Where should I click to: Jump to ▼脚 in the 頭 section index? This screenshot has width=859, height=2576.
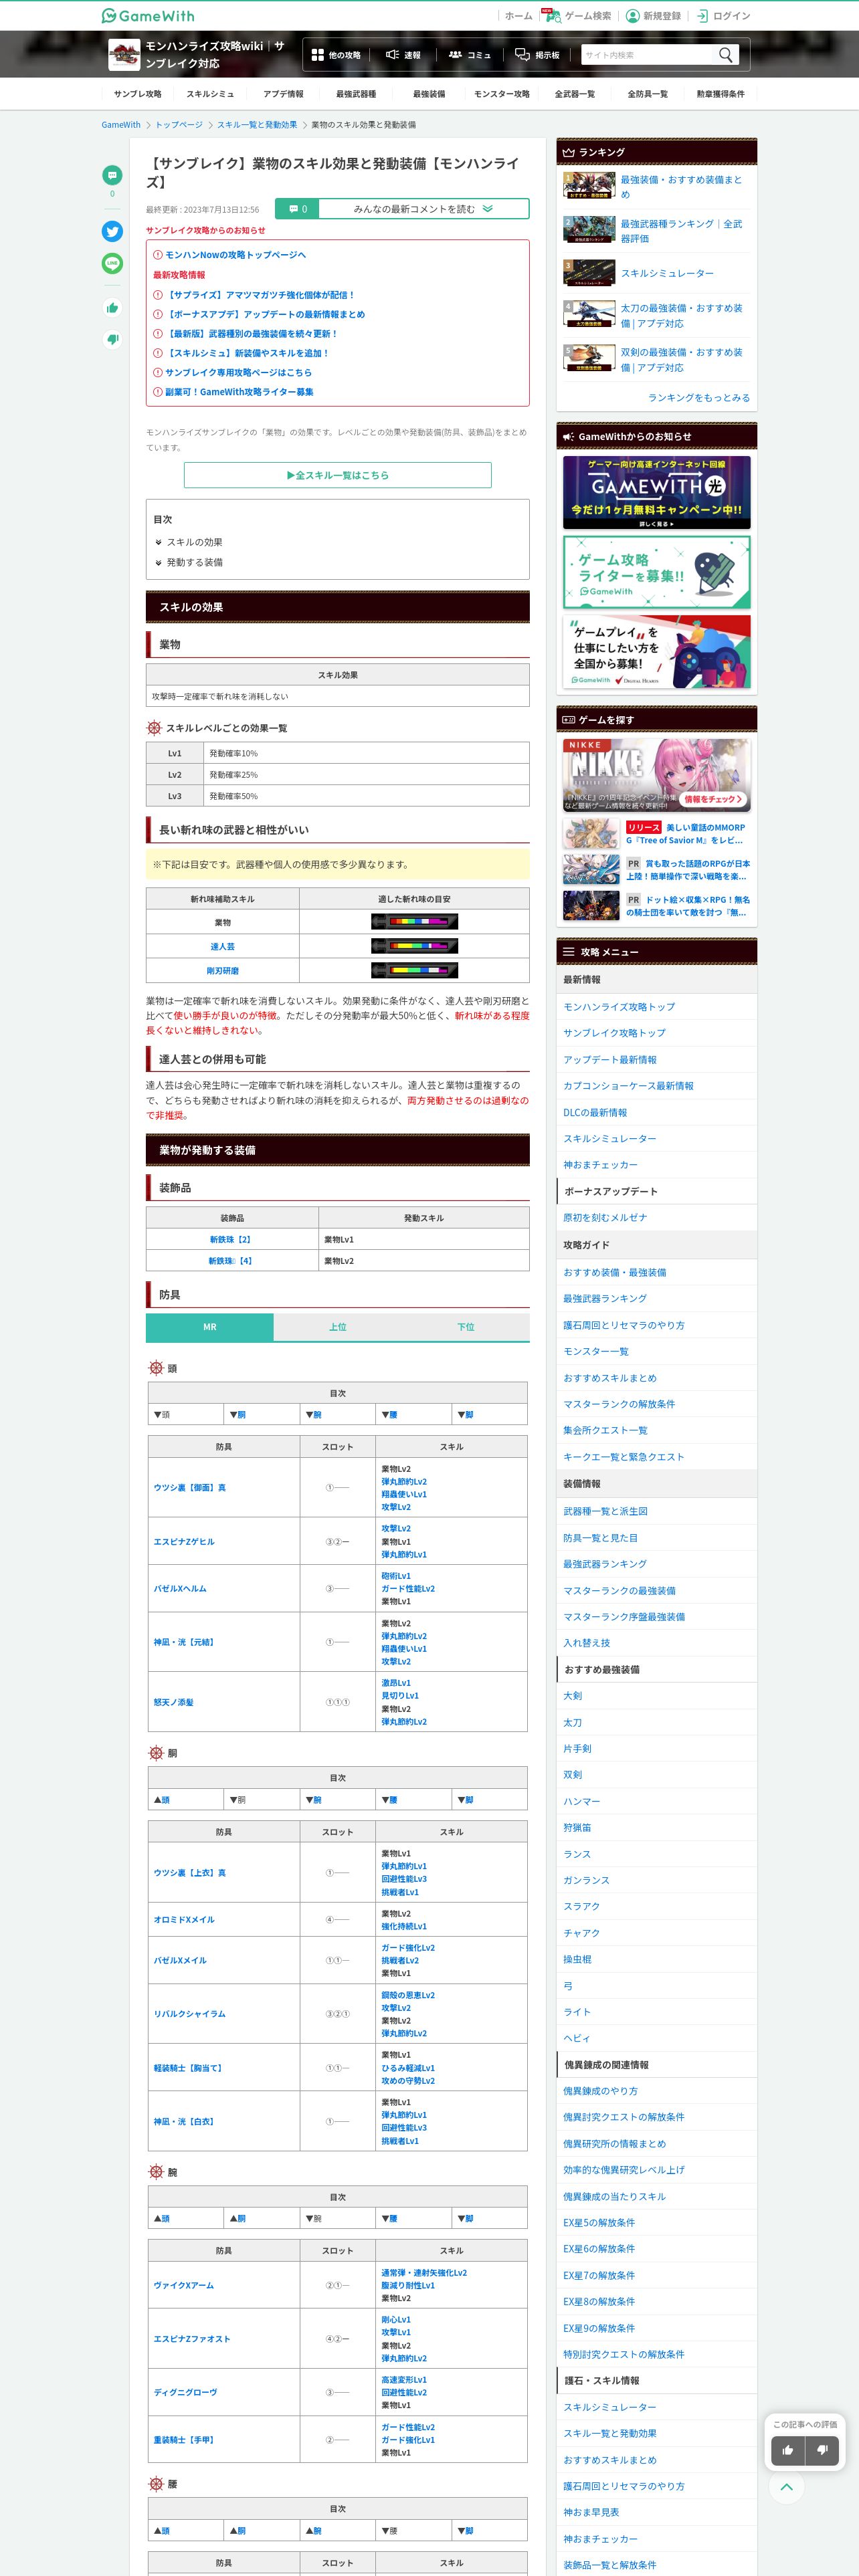pos(466,1414)
